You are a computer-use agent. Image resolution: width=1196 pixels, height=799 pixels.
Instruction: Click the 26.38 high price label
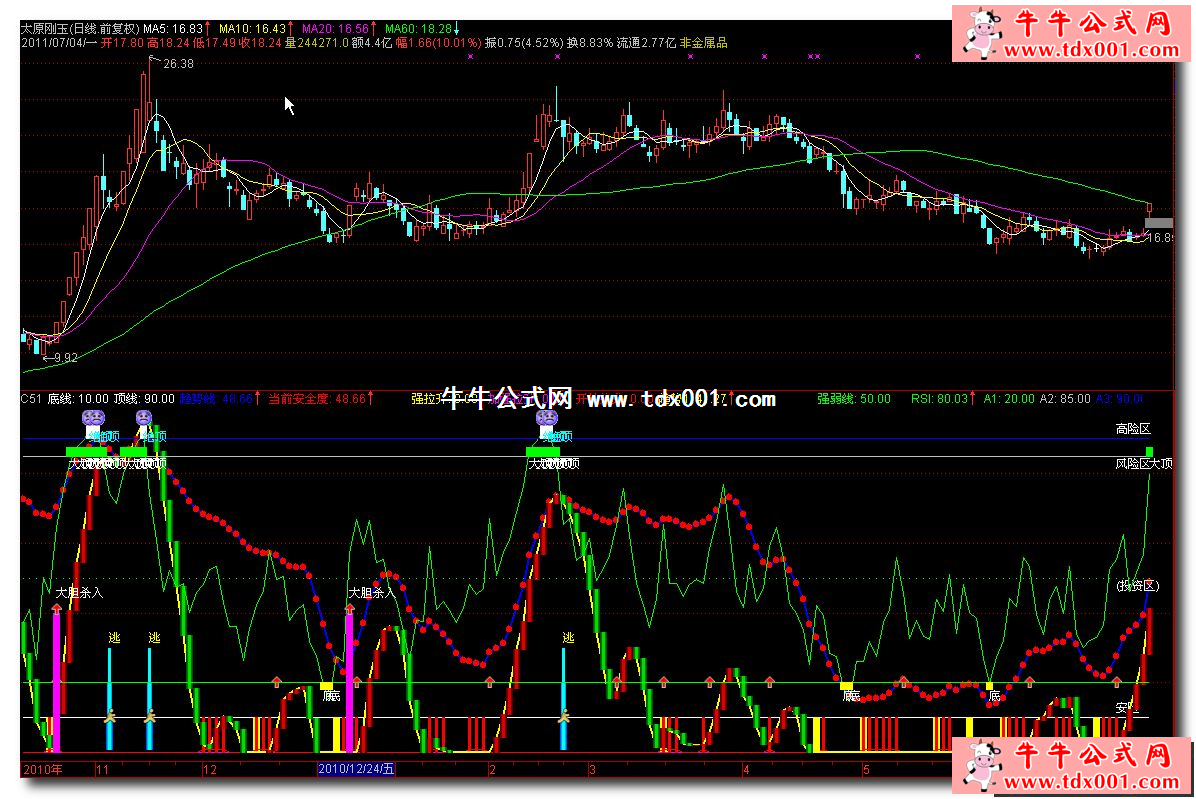click(x=177, y=64)
